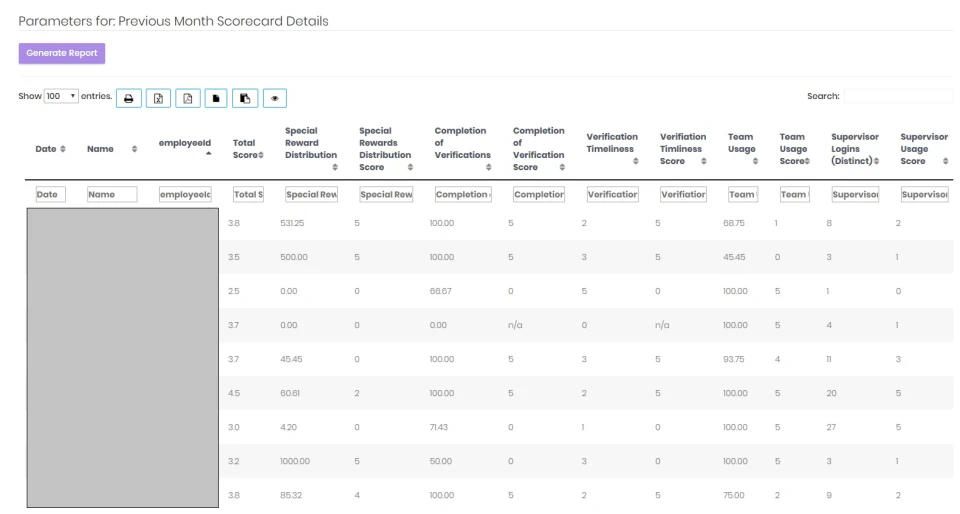The image size is (960, 514).
Task: Click the Name column filter field
Action: click(111, 194)
